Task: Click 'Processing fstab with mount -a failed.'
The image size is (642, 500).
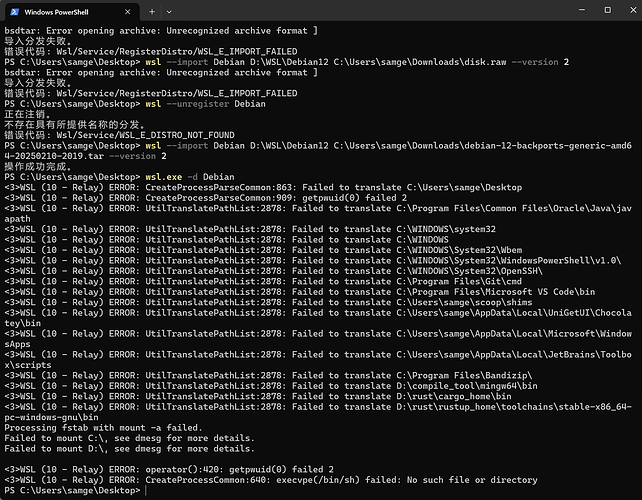Action: coord(103,428)
